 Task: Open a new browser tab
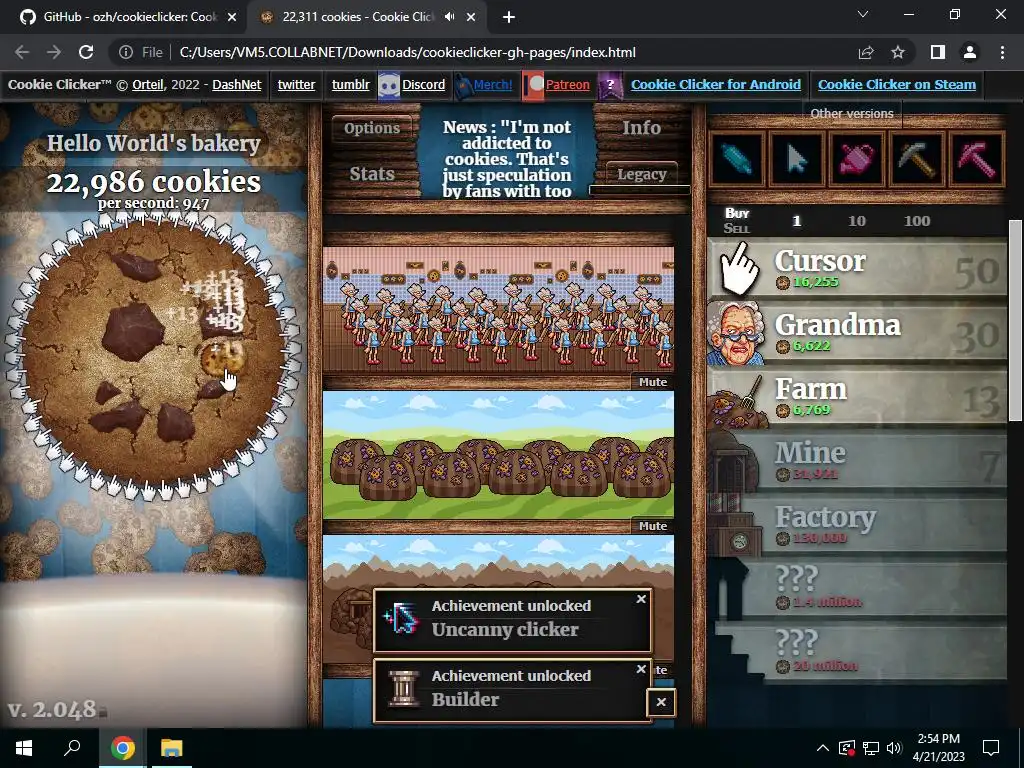(509, 18)
